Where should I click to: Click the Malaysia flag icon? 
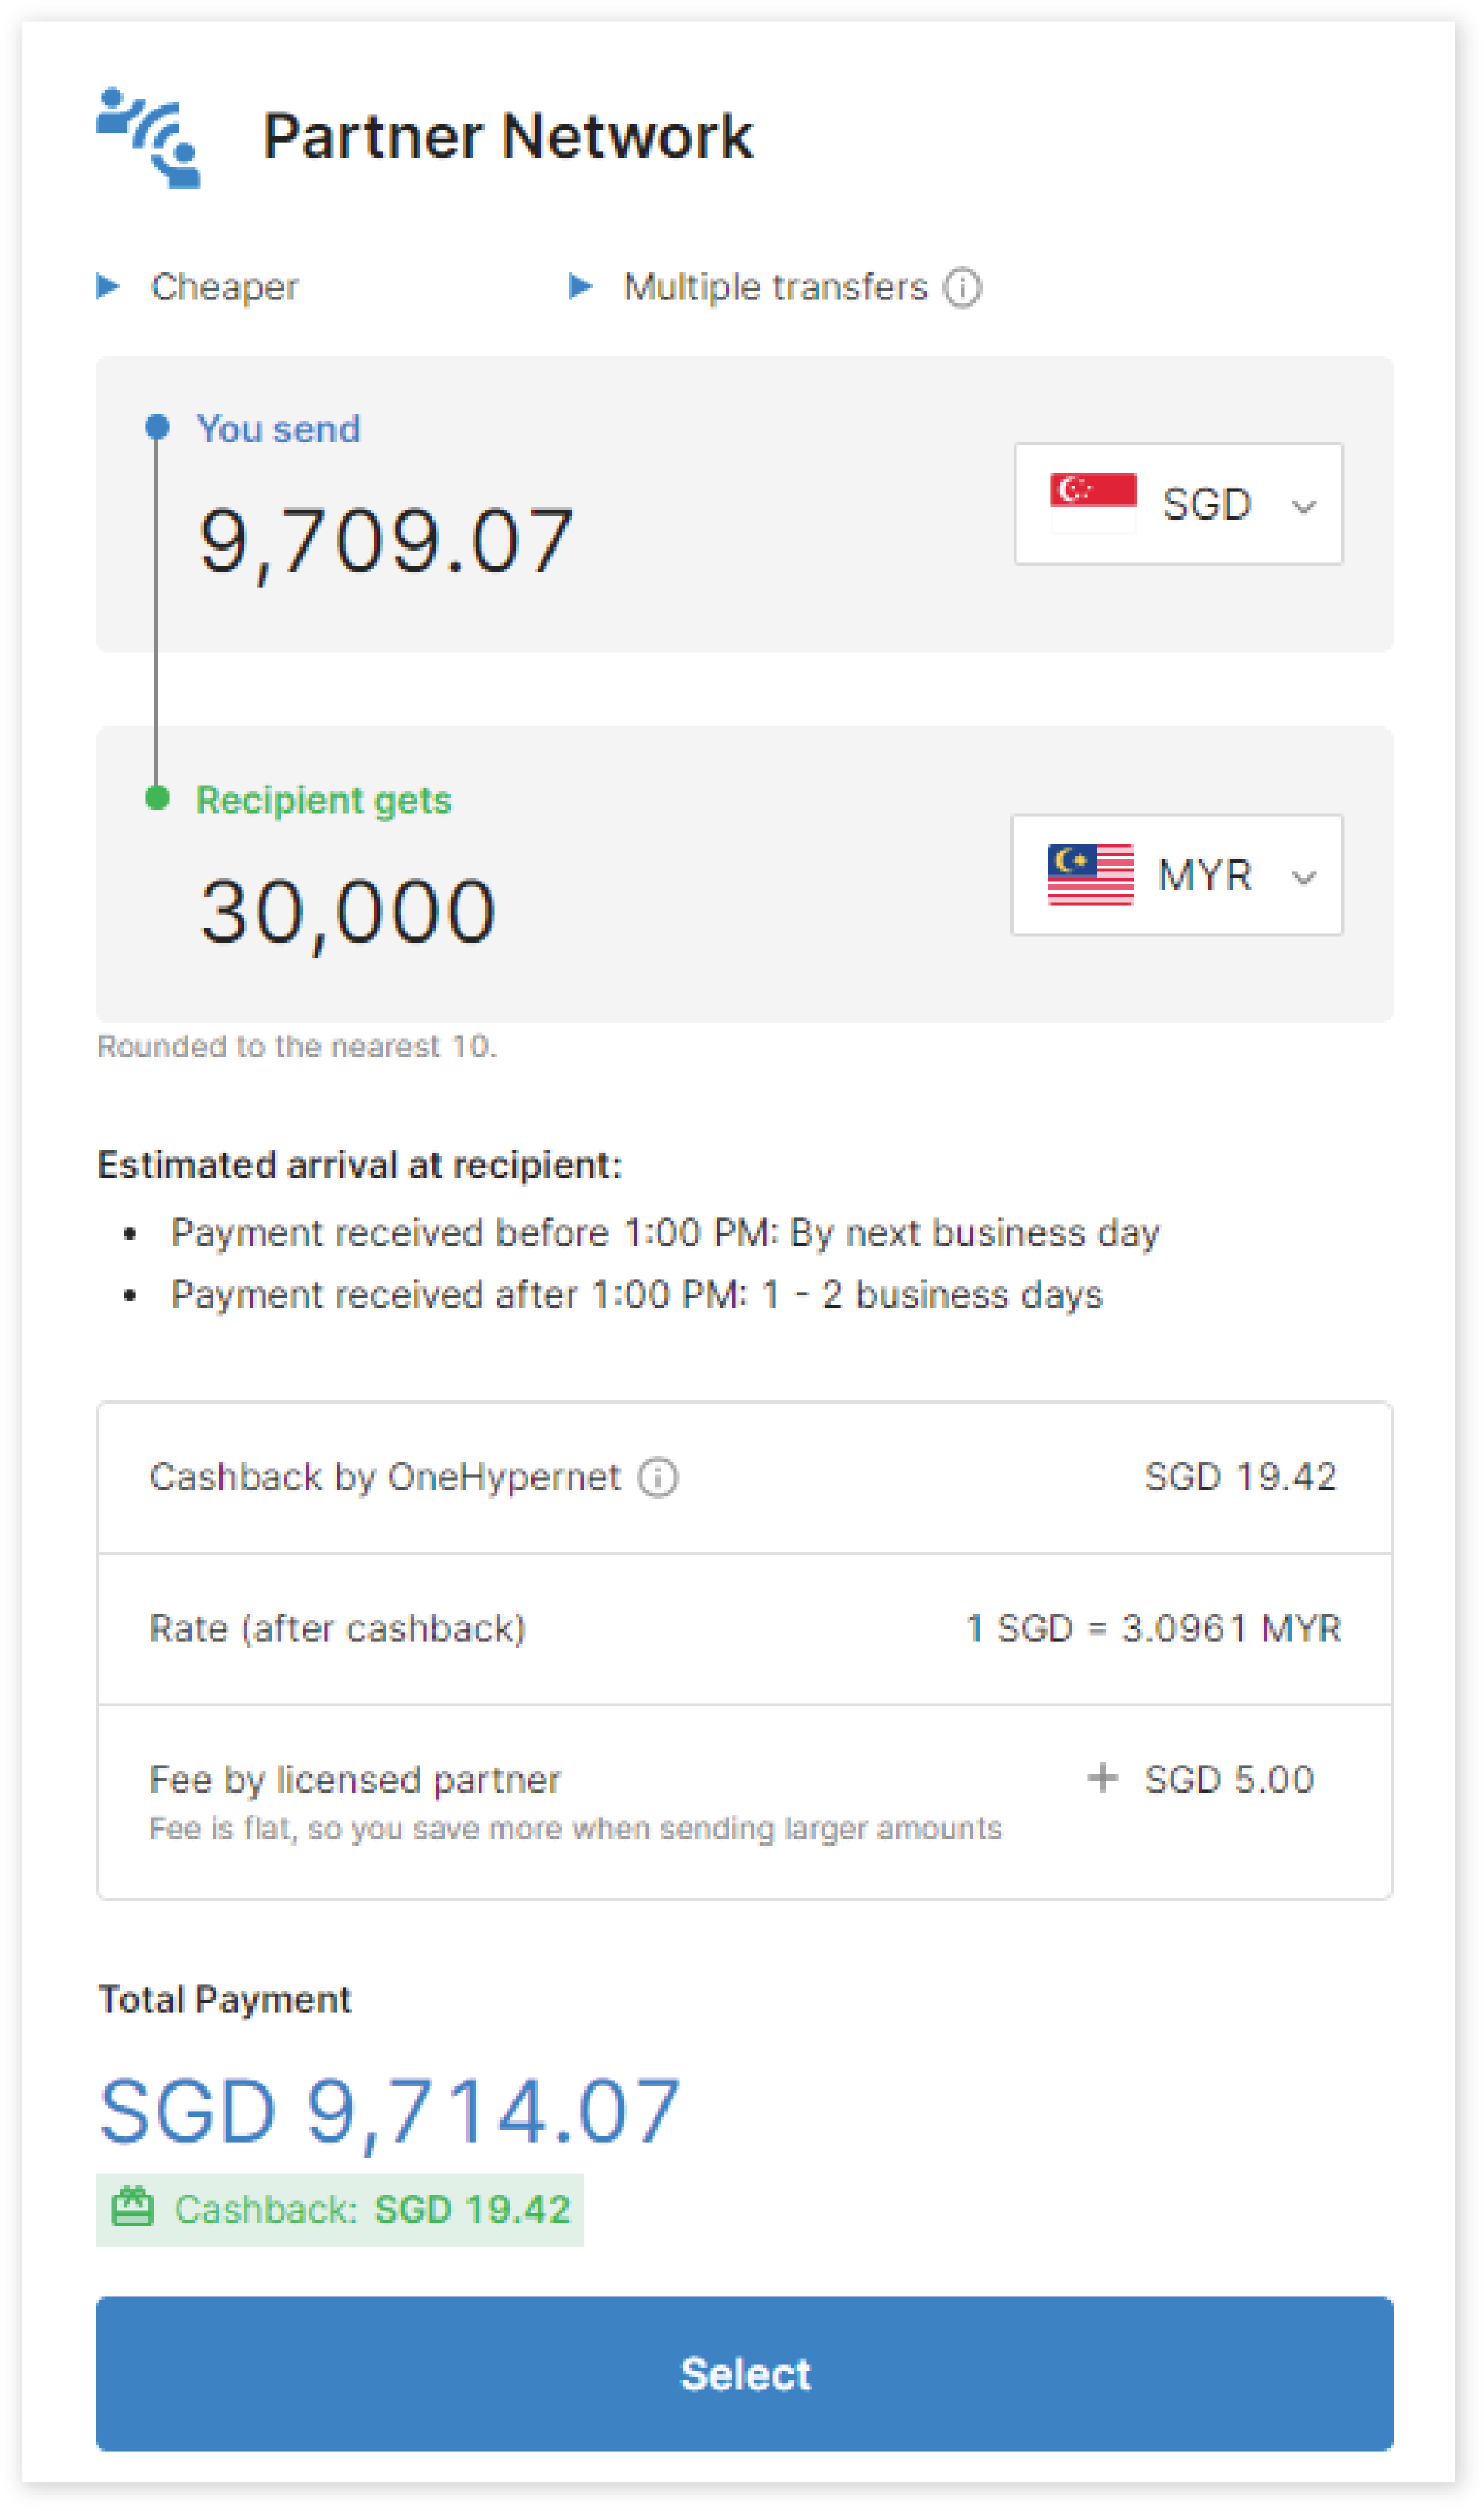1090,875
